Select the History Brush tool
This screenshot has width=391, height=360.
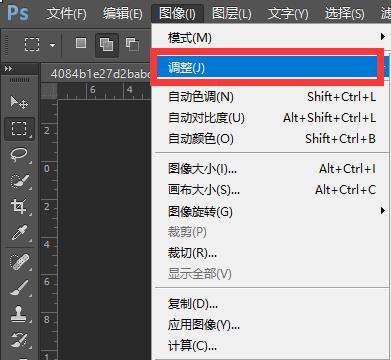point(19,340)
